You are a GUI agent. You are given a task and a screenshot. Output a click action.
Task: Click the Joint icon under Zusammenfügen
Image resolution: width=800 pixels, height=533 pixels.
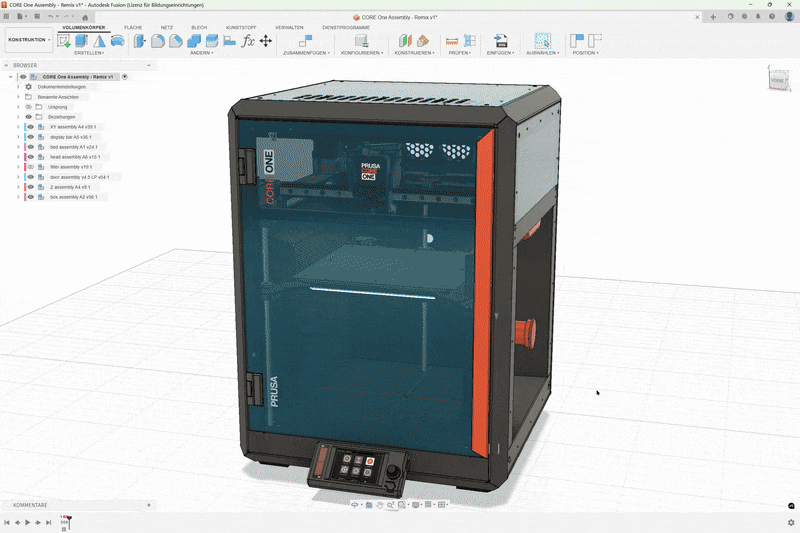coord(305,41)
